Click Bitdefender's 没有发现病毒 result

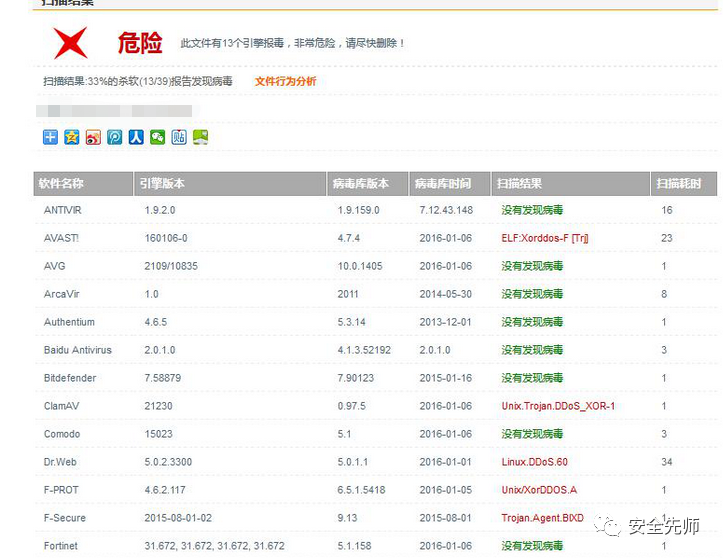[532, 378]
